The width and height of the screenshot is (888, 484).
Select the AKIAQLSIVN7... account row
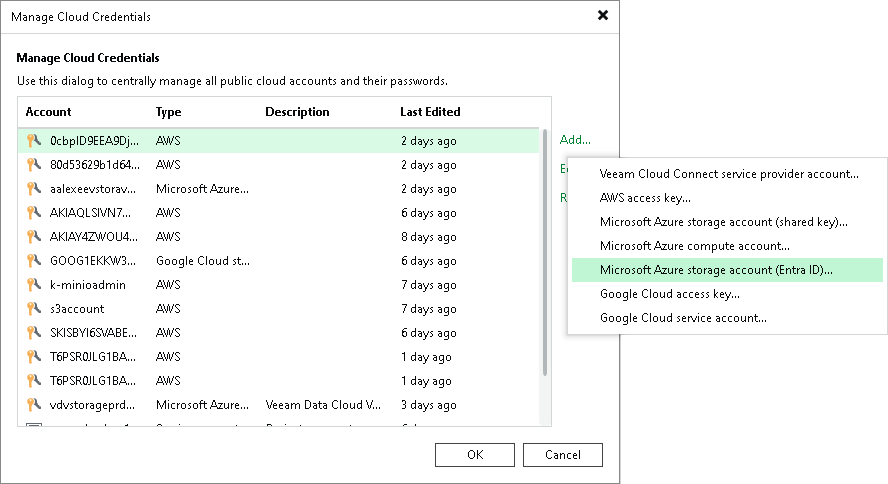(x=278, y=213)
